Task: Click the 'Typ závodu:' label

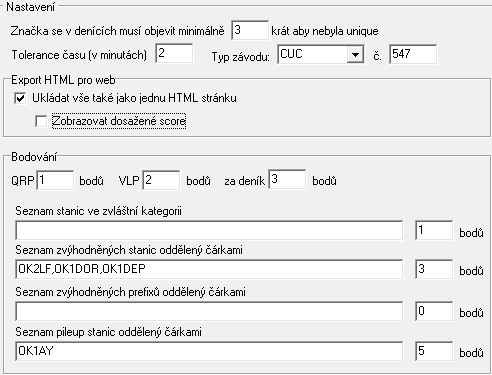Action: coord(241,57)
